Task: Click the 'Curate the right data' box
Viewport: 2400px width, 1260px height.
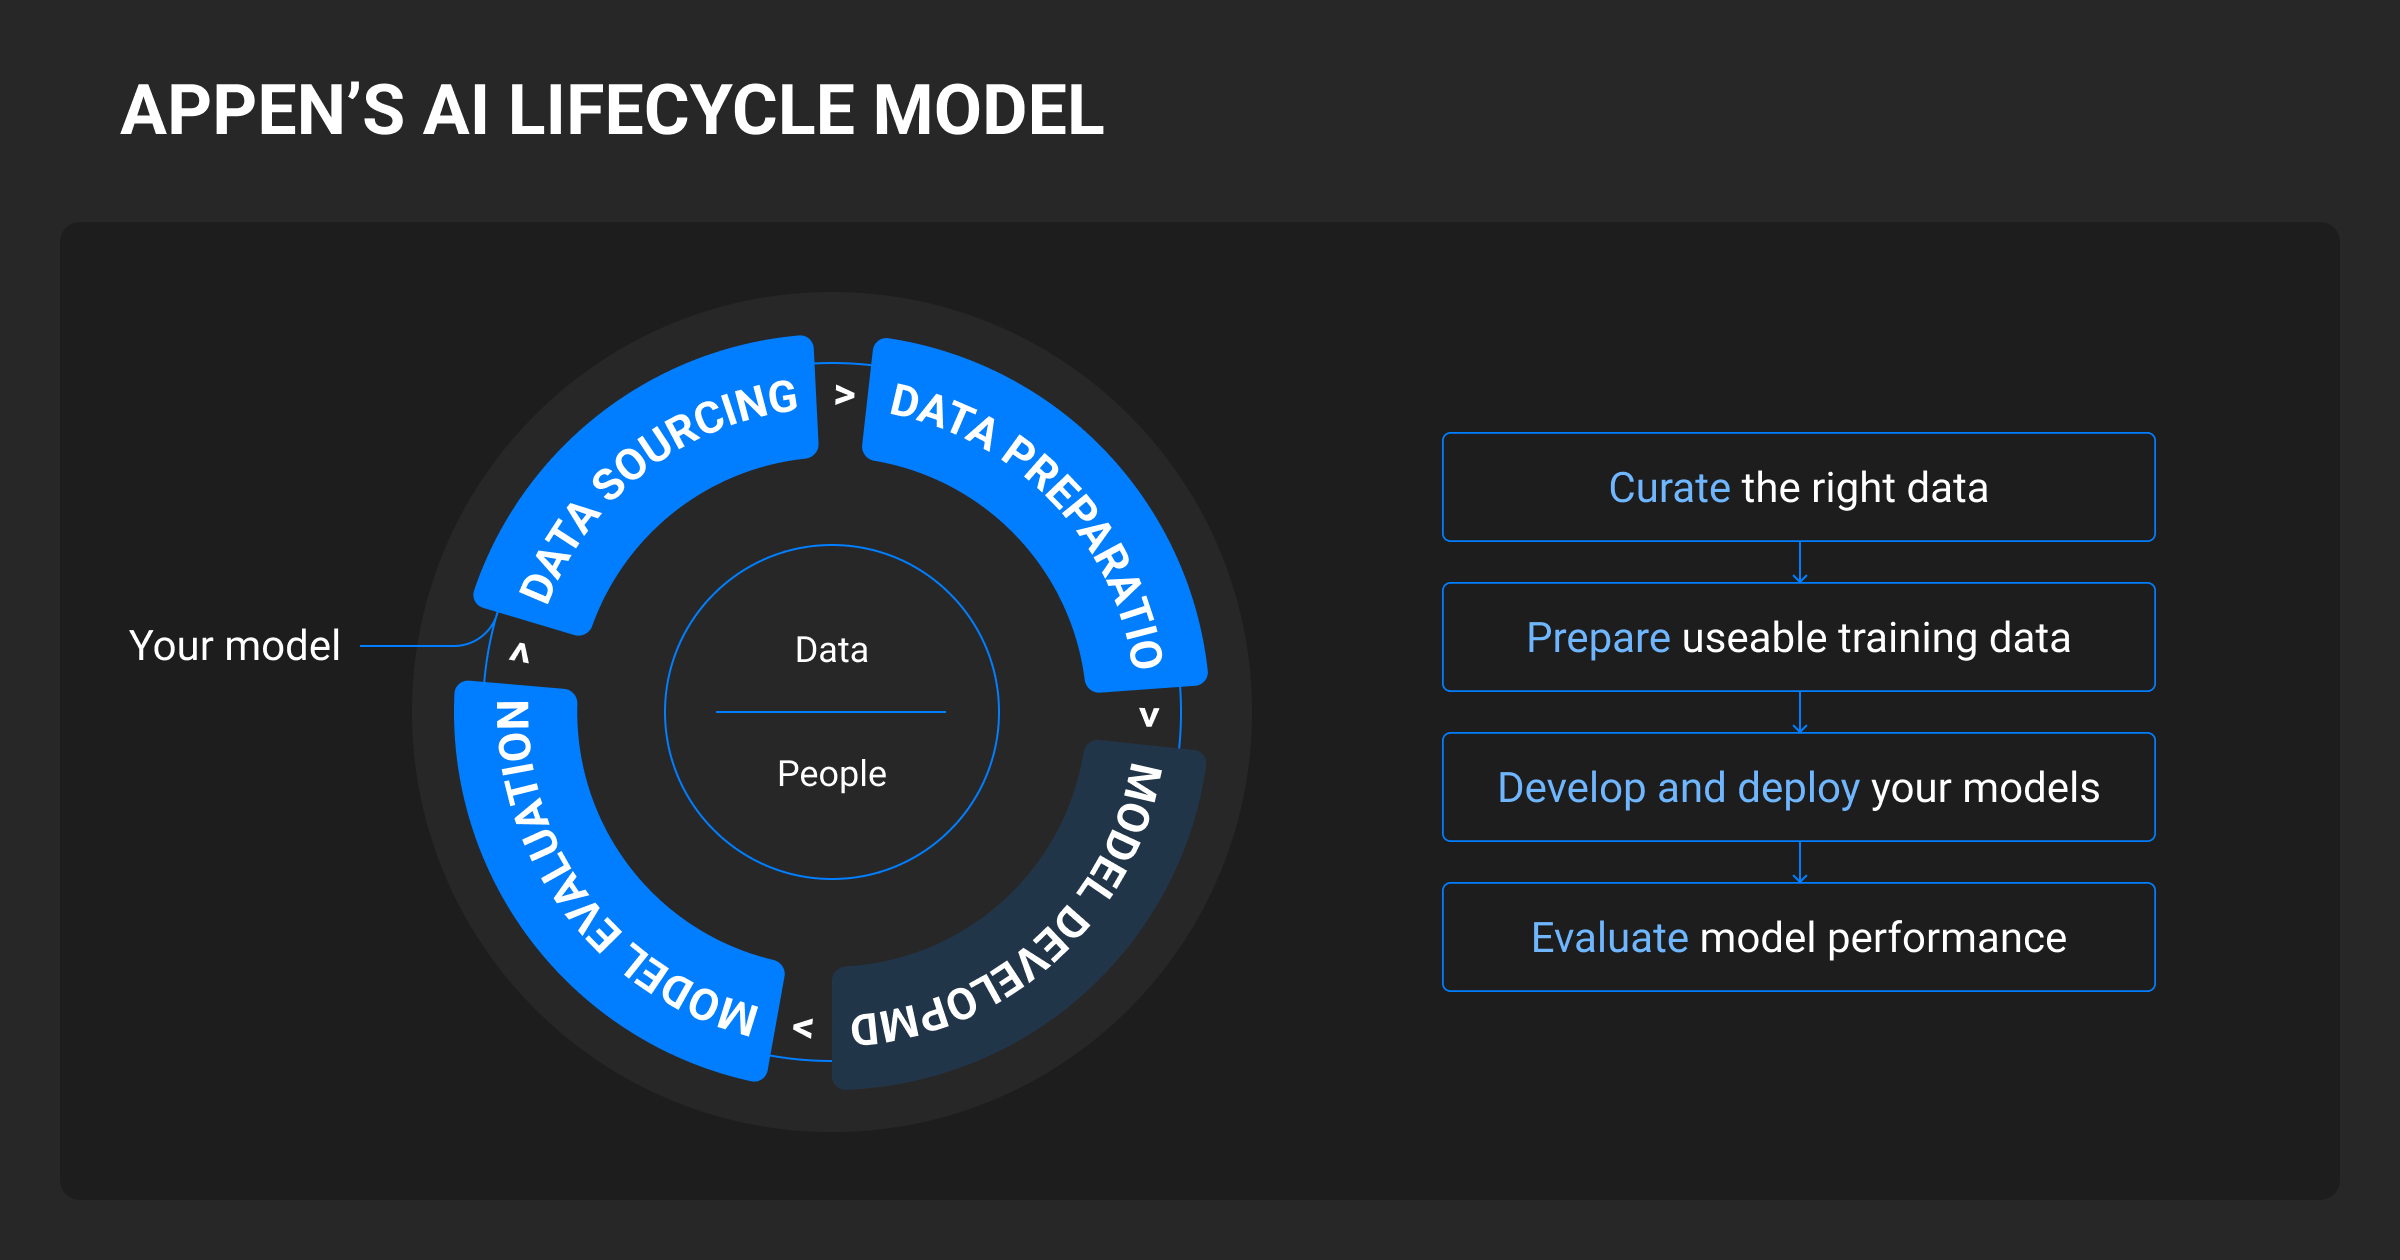Action: [1798, 487]
